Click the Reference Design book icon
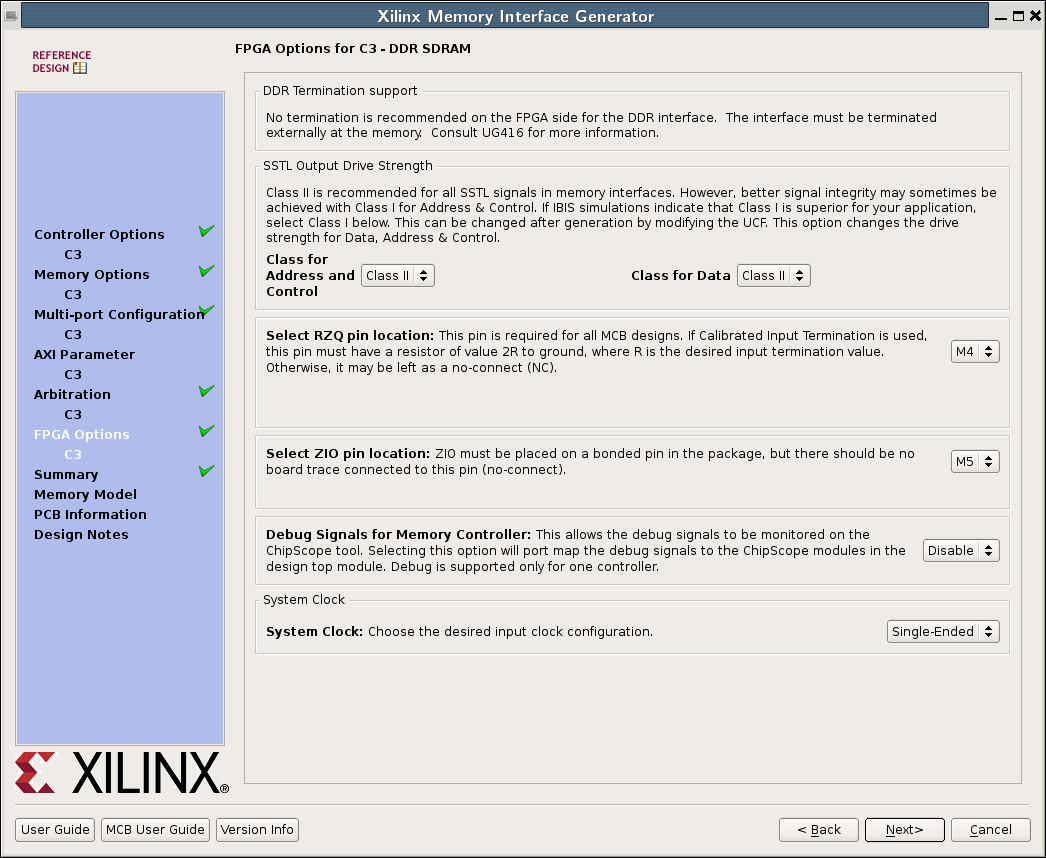This screenshot has height=858, width=1046. pos(80,69)
